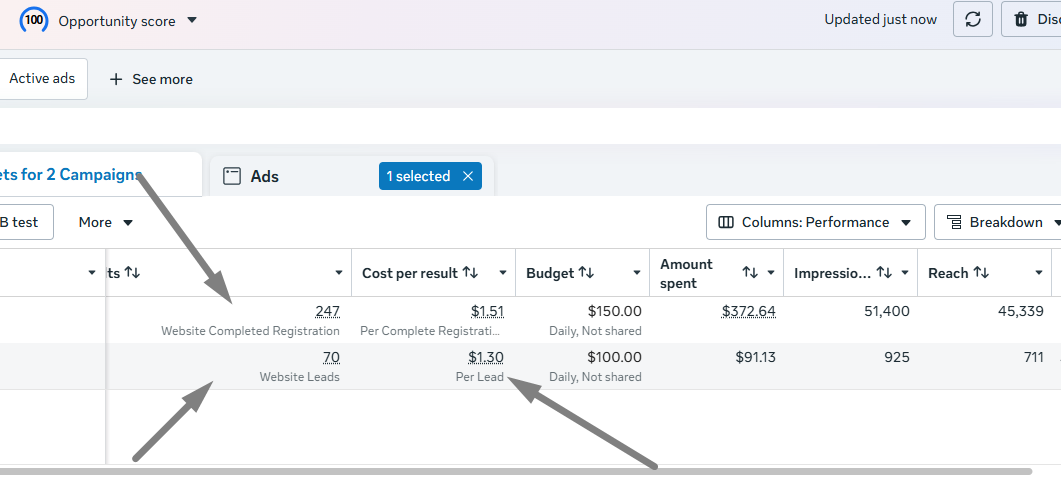The height and width of the screenshot is (479, 1061).
Task: Click See more to add filters
Action: click(151, 79)
